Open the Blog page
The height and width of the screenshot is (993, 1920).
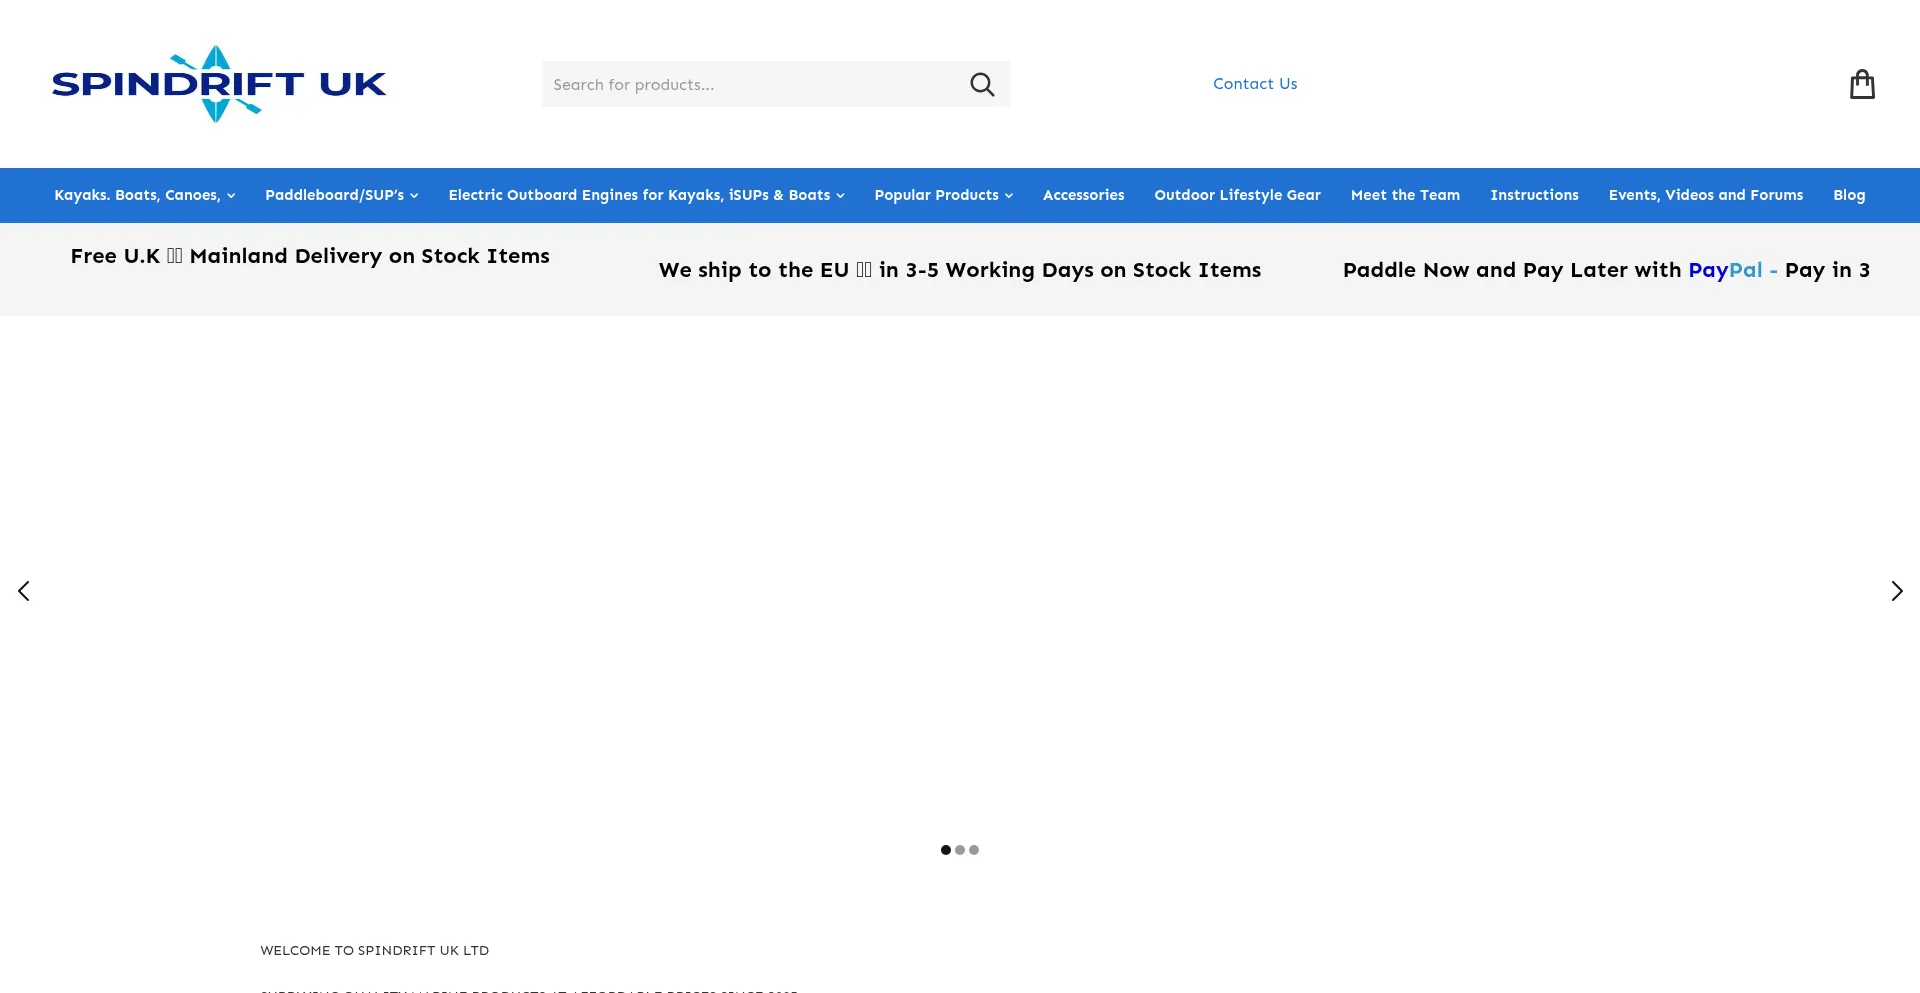pos(1849,195)
